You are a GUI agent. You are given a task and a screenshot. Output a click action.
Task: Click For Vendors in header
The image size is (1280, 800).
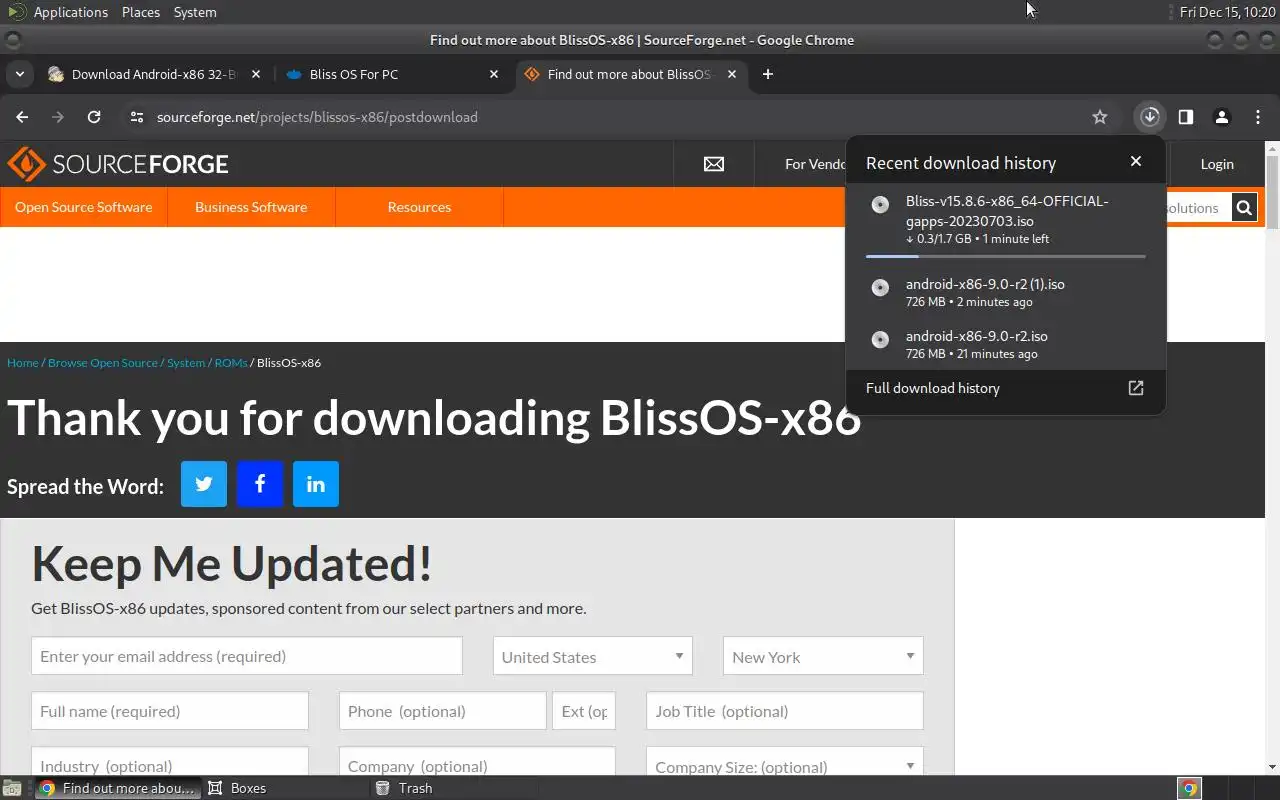tap(815, 164)
